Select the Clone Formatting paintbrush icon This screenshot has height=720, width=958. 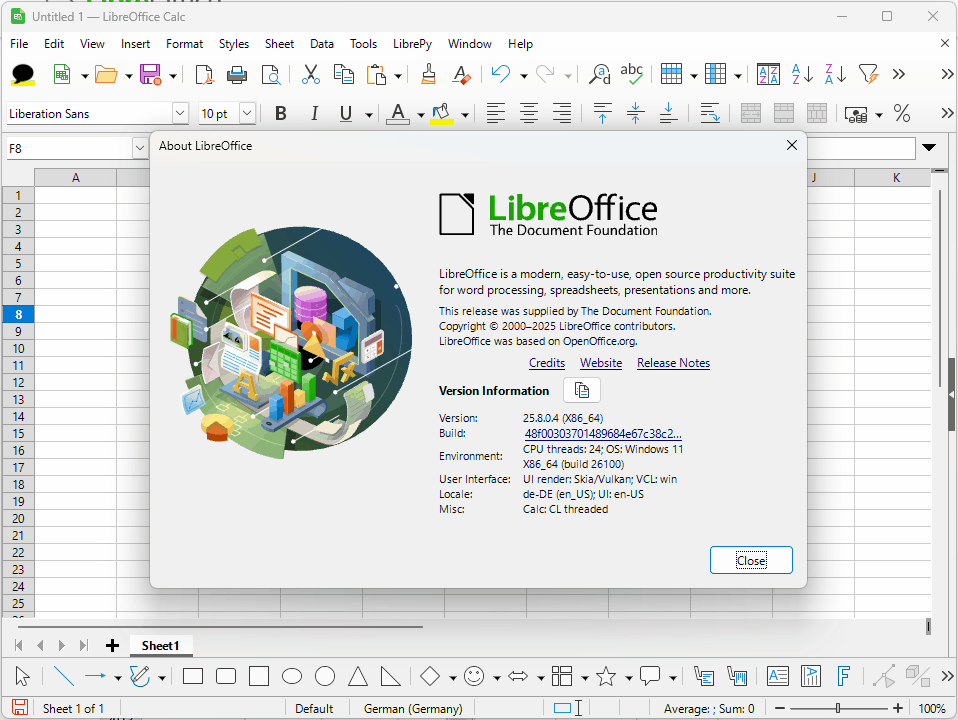tap(429, 75)
